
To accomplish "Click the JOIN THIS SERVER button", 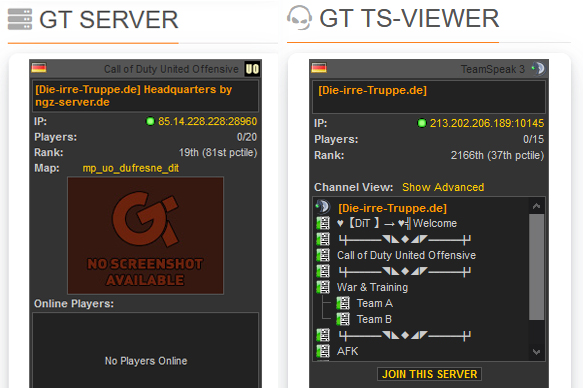I will point(429,374).
